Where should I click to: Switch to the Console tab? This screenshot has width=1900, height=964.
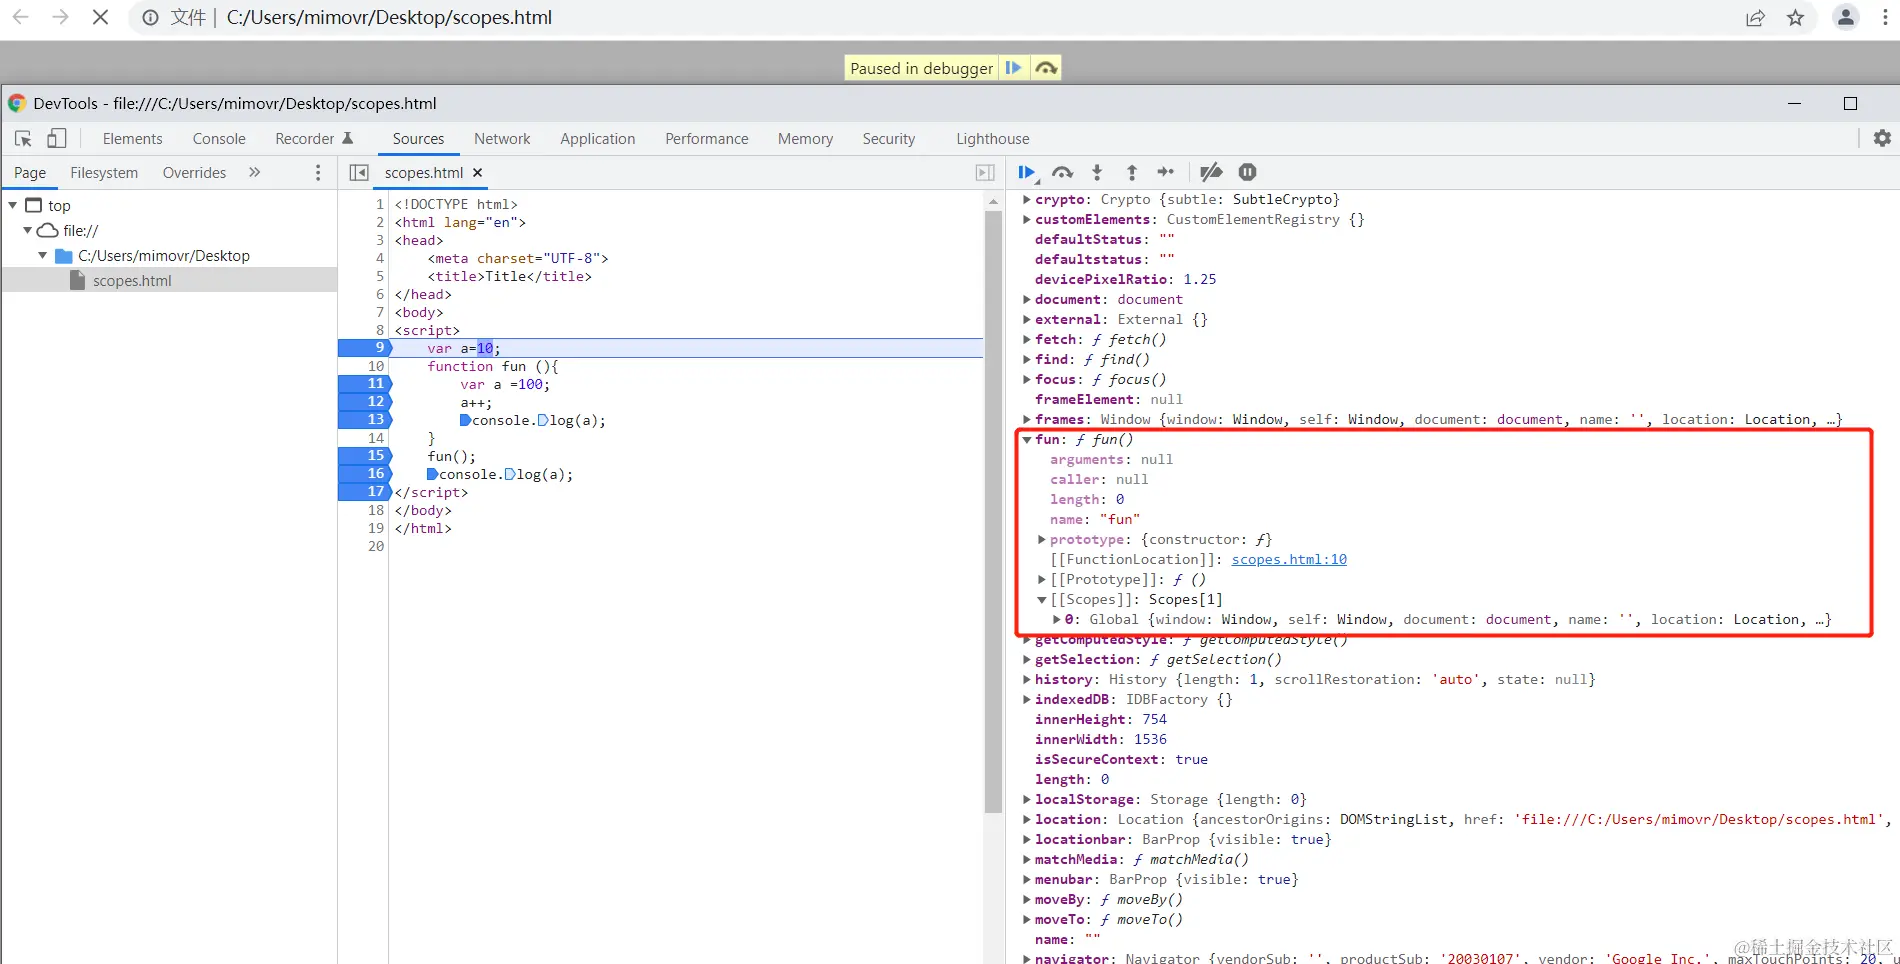pyautogui.click(x=219, y=139)
